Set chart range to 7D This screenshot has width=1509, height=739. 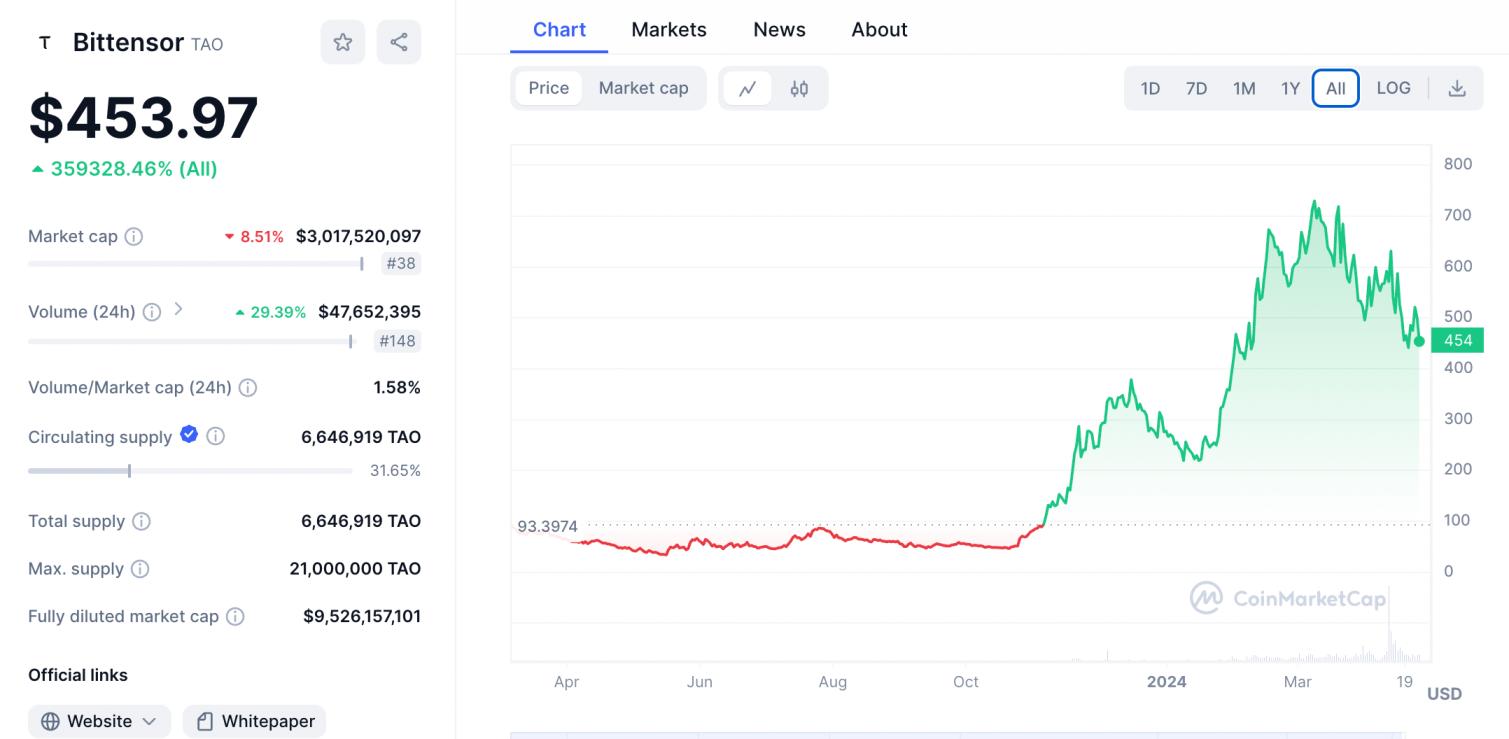1196,88
